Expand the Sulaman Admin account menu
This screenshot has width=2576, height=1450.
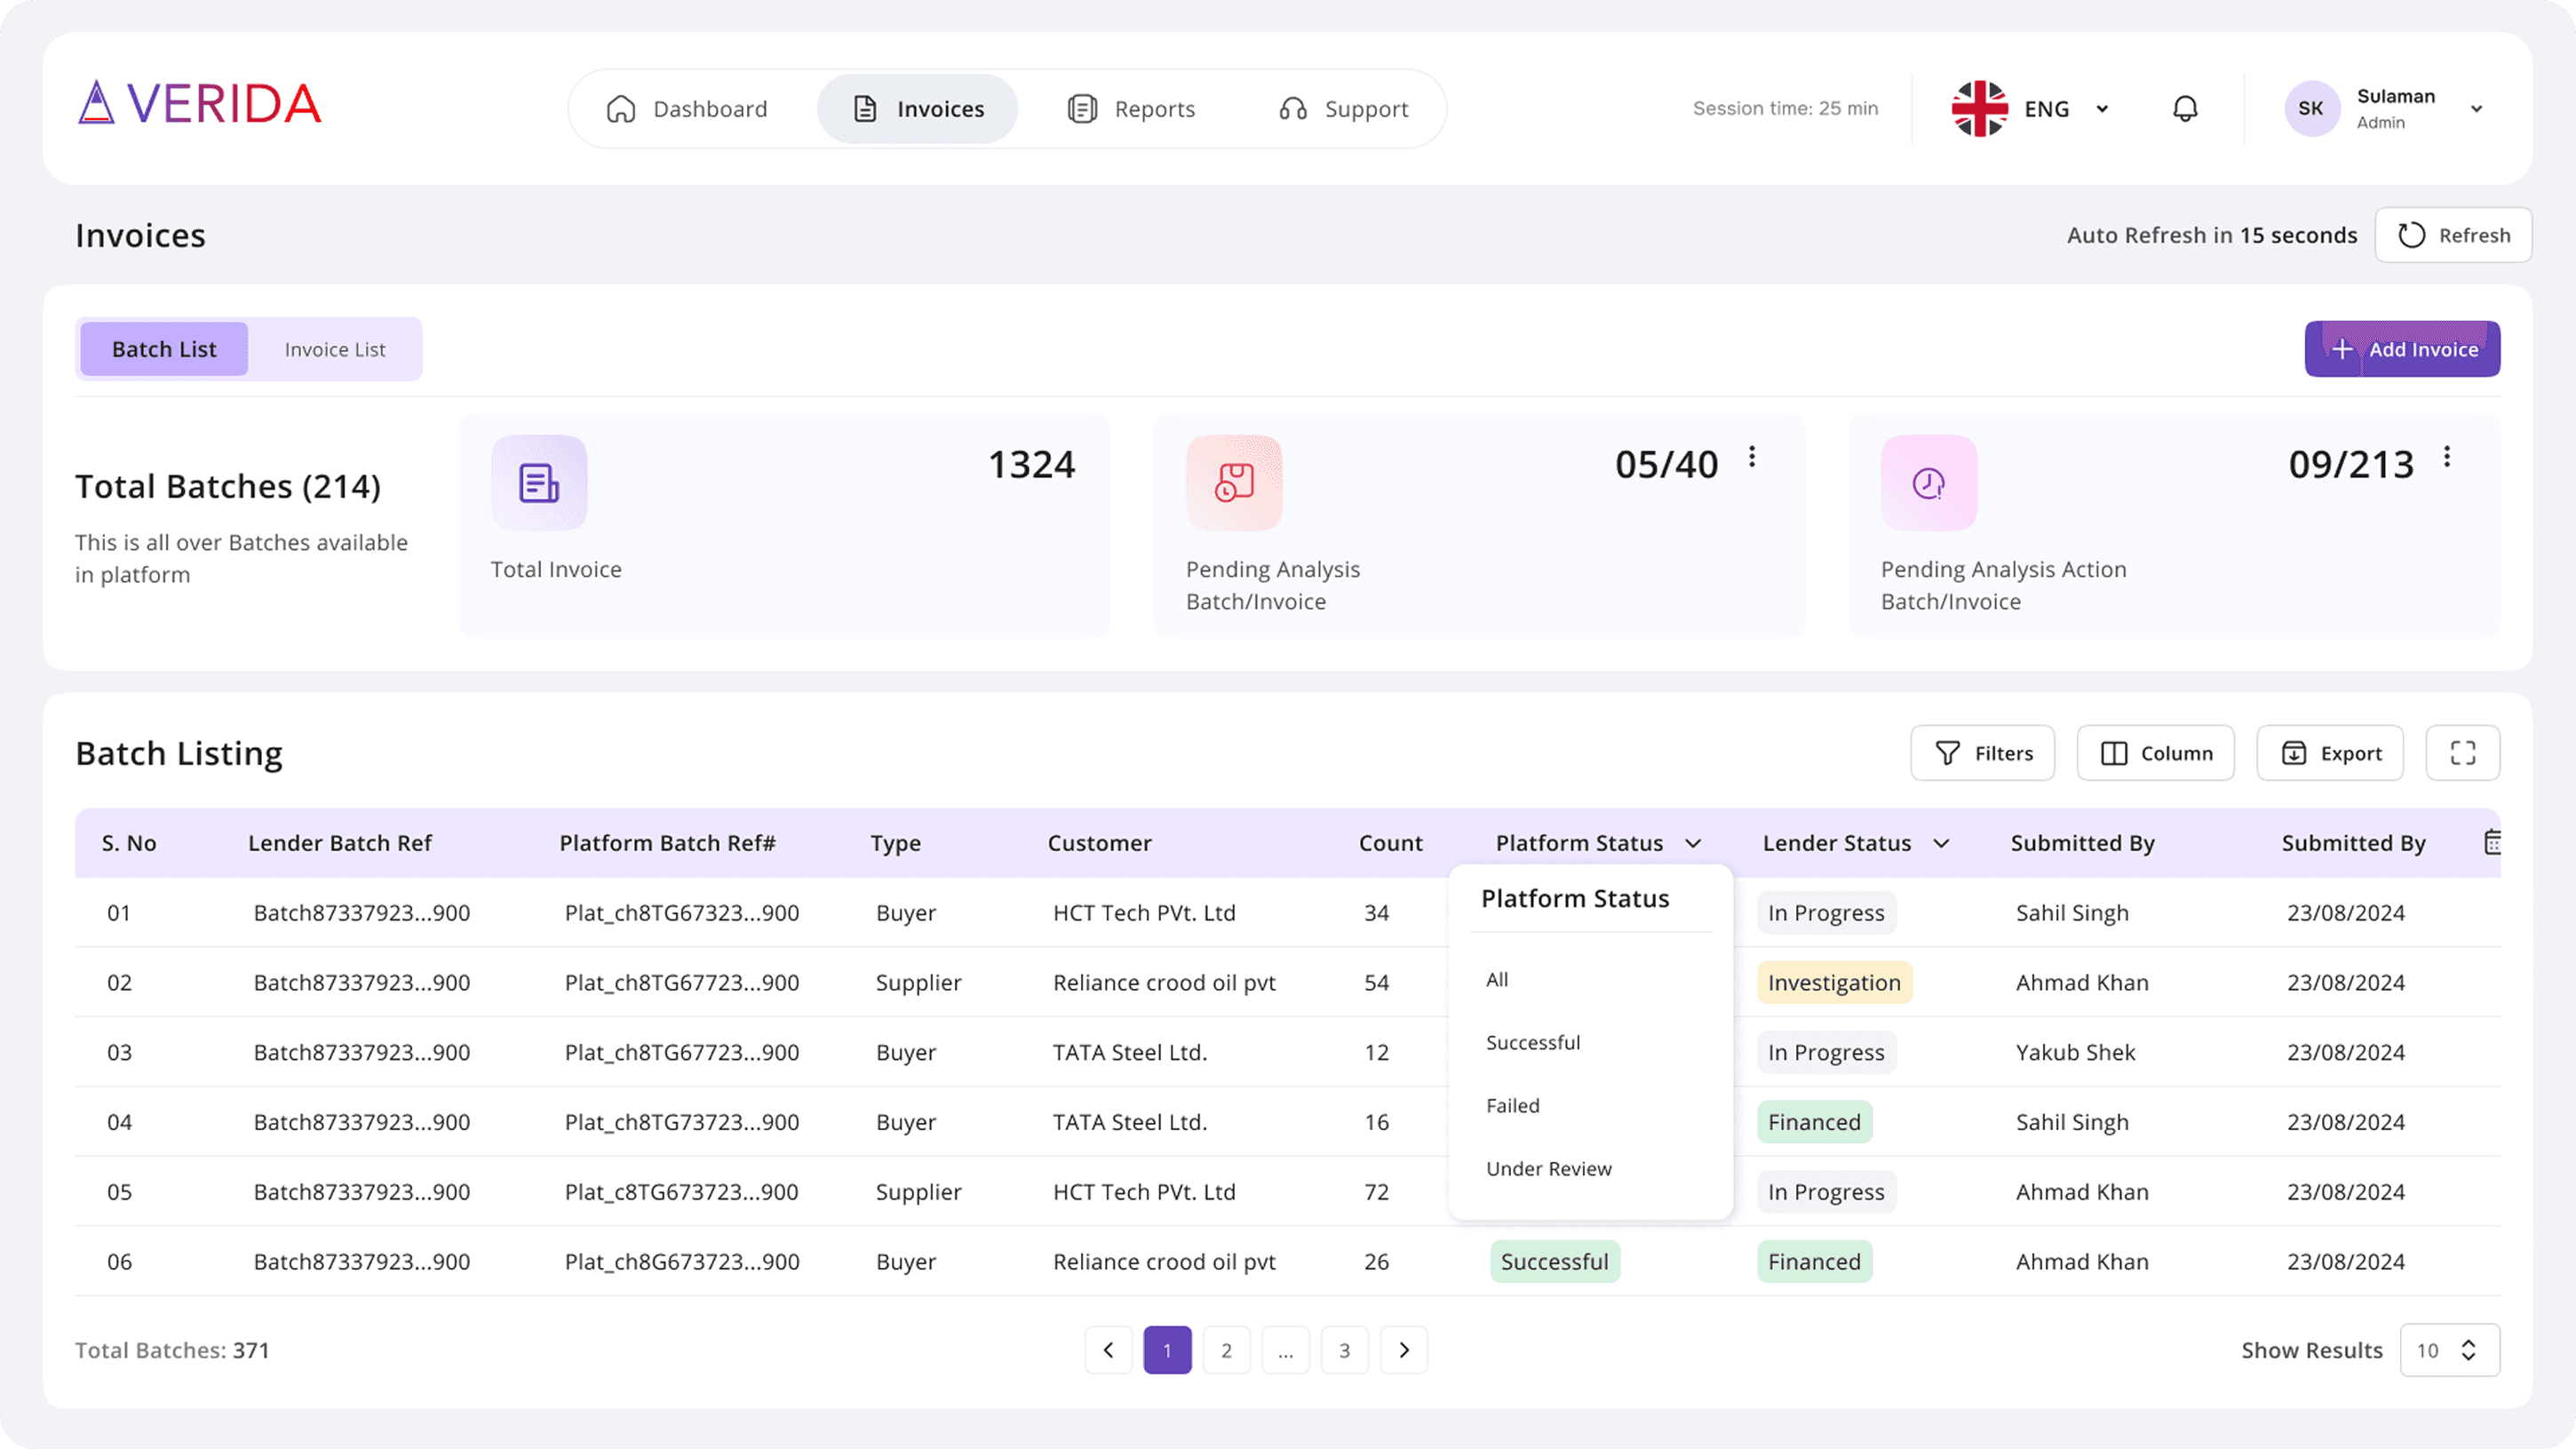2476,109
